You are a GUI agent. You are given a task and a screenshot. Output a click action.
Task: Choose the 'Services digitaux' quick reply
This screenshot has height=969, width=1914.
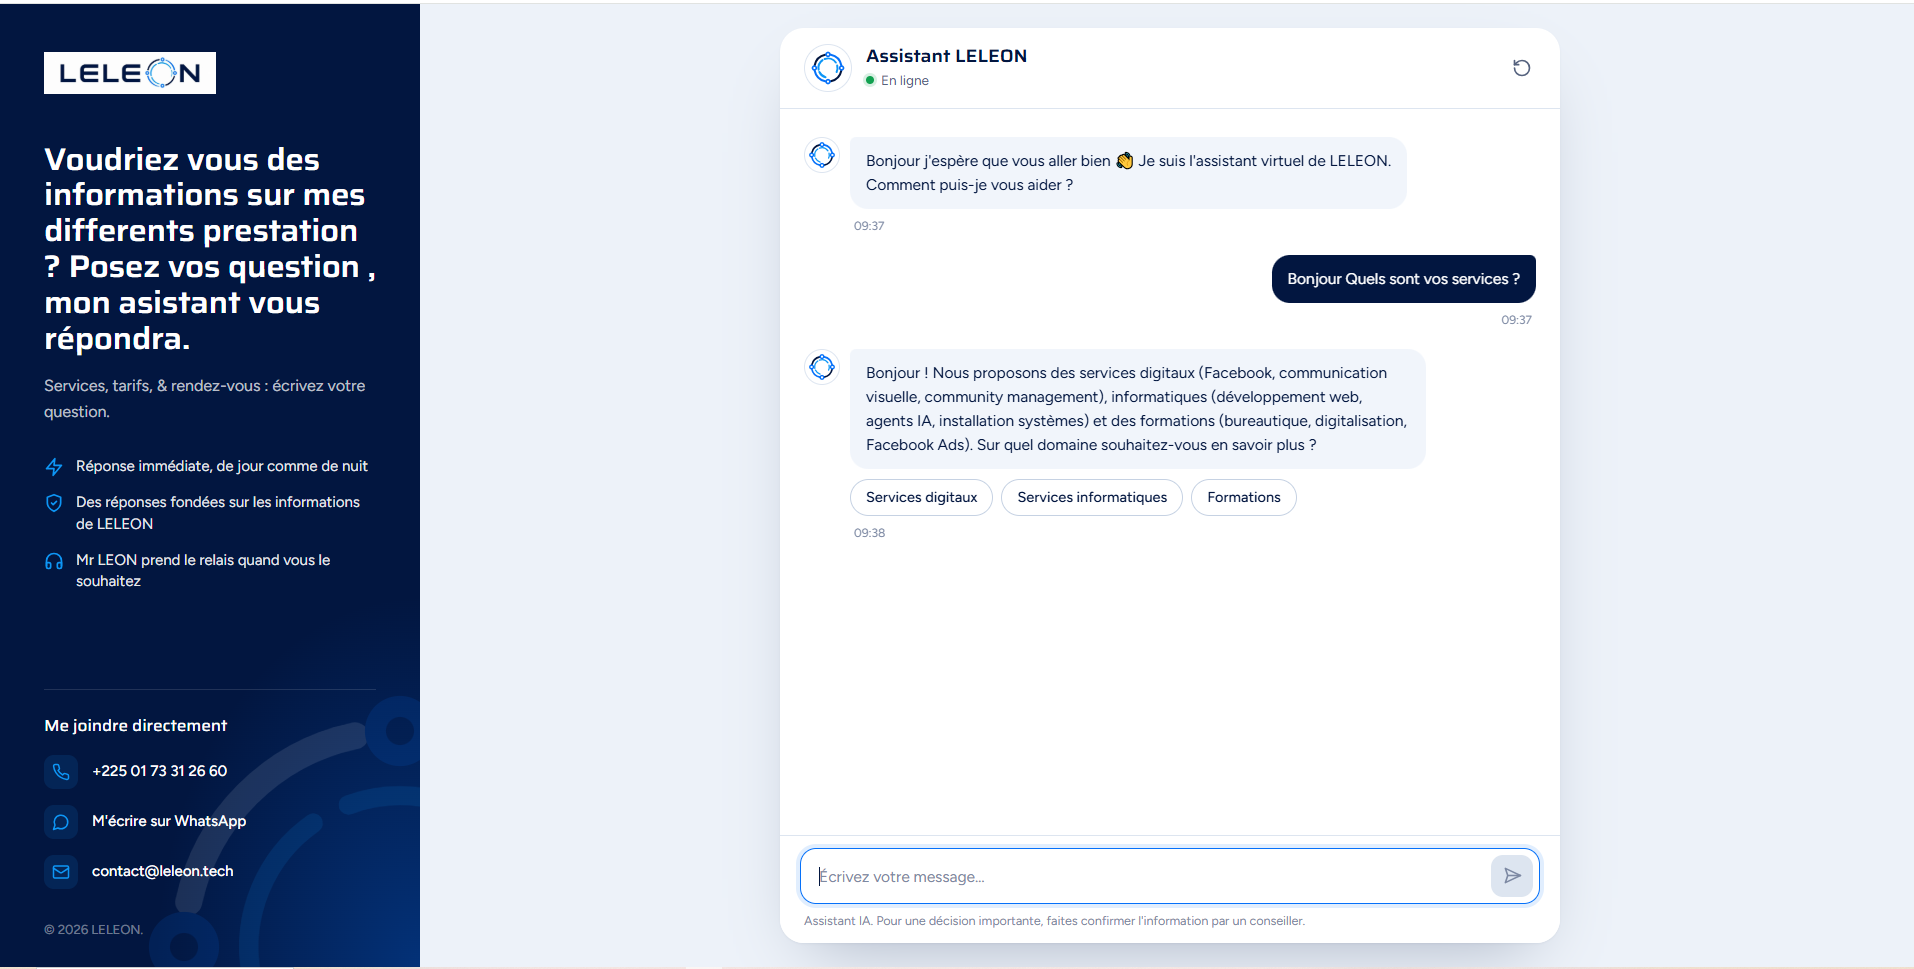[921, 497]
